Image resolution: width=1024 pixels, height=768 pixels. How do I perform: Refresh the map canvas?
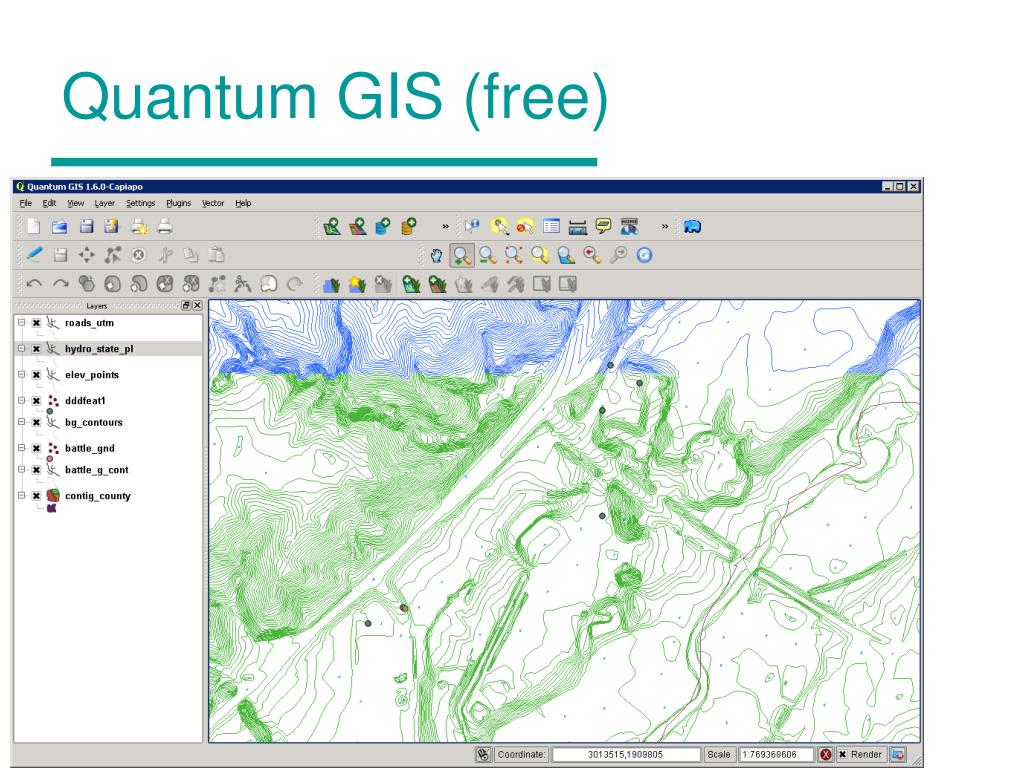645,255
